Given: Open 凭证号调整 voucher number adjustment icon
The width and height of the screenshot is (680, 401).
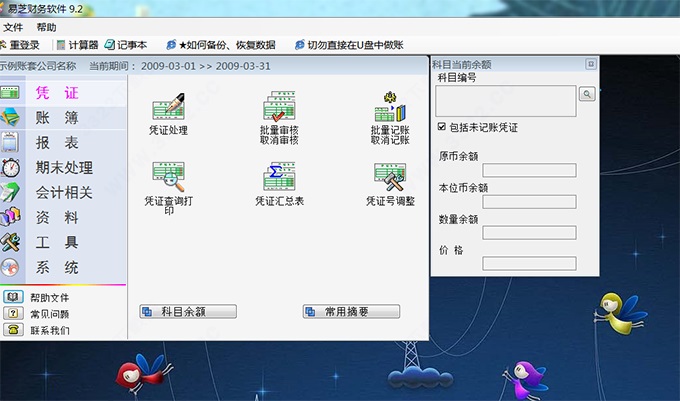Looking at the screenshot, I should pyautogui.click(x=390, y=176).
